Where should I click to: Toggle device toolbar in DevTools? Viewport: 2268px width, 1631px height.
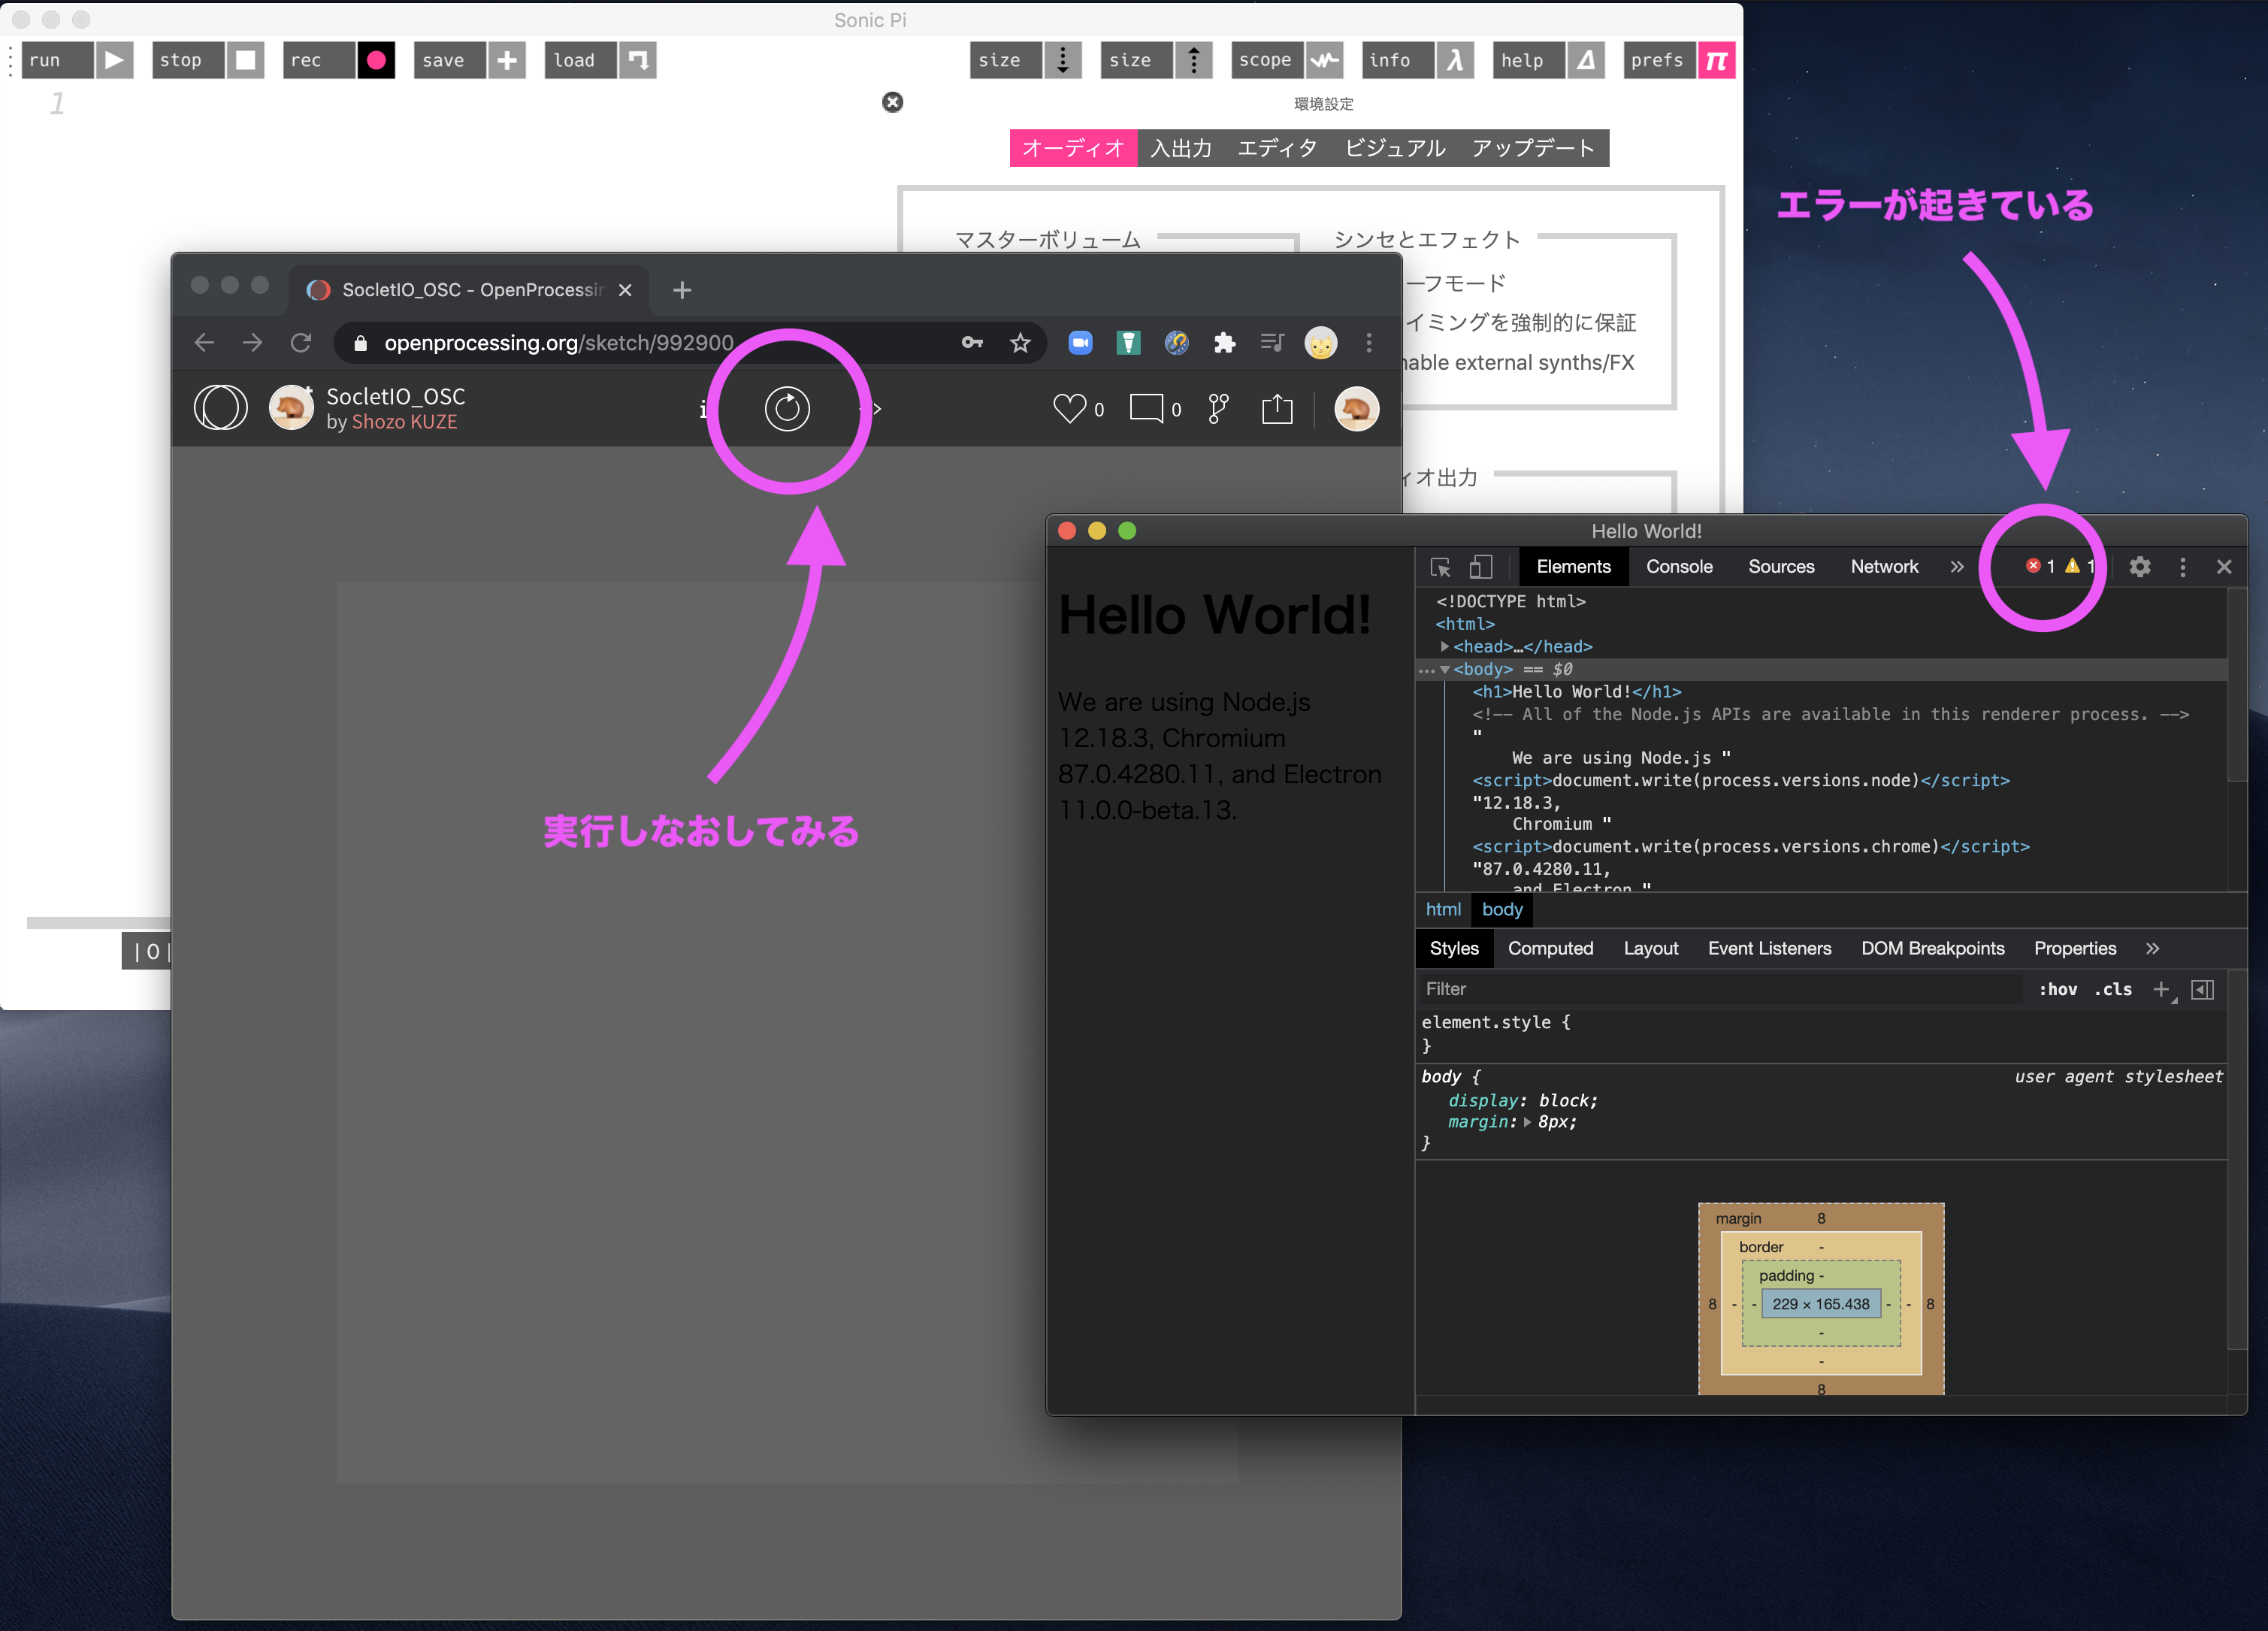[1481, 567]
